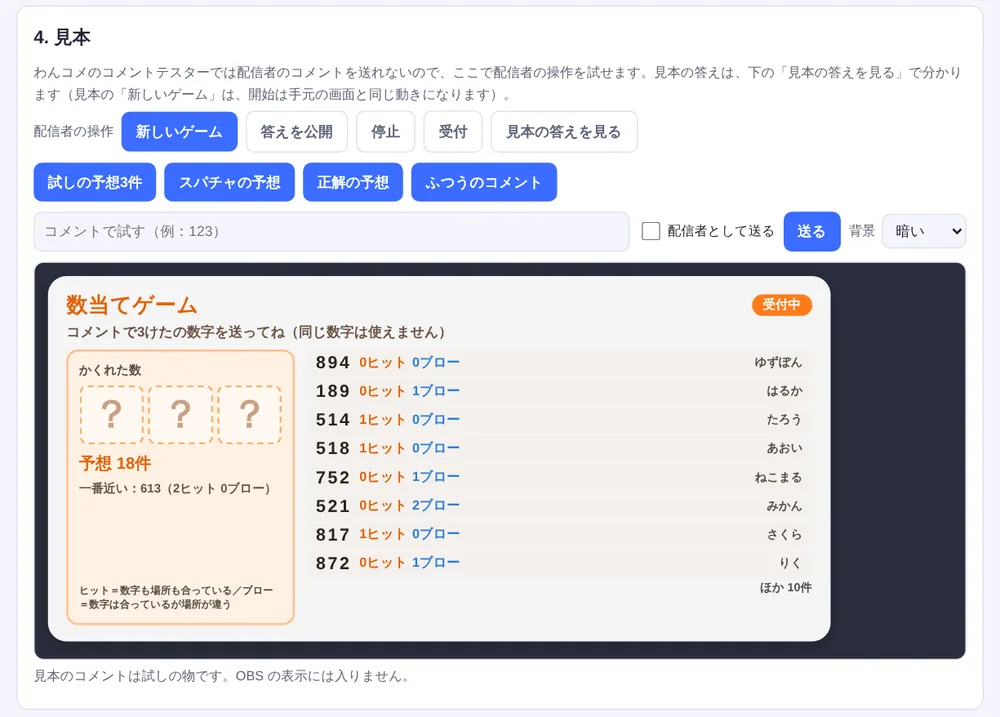Open the 背景 dropdown showing 暗い
The image size is (1000, 717).
click(923, 231)
